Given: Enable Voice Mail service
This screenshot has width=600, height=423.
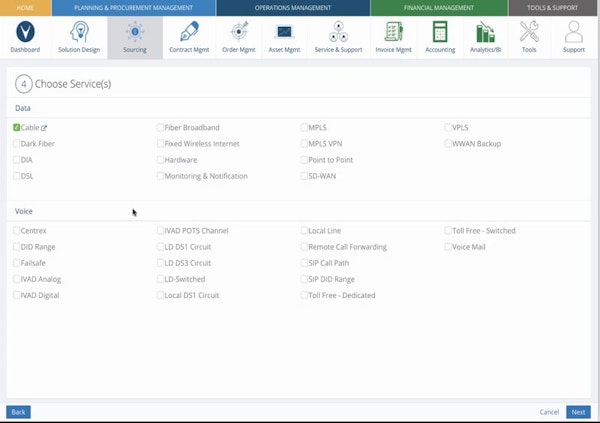Looking at the screenshot, I should pos(448,247).
